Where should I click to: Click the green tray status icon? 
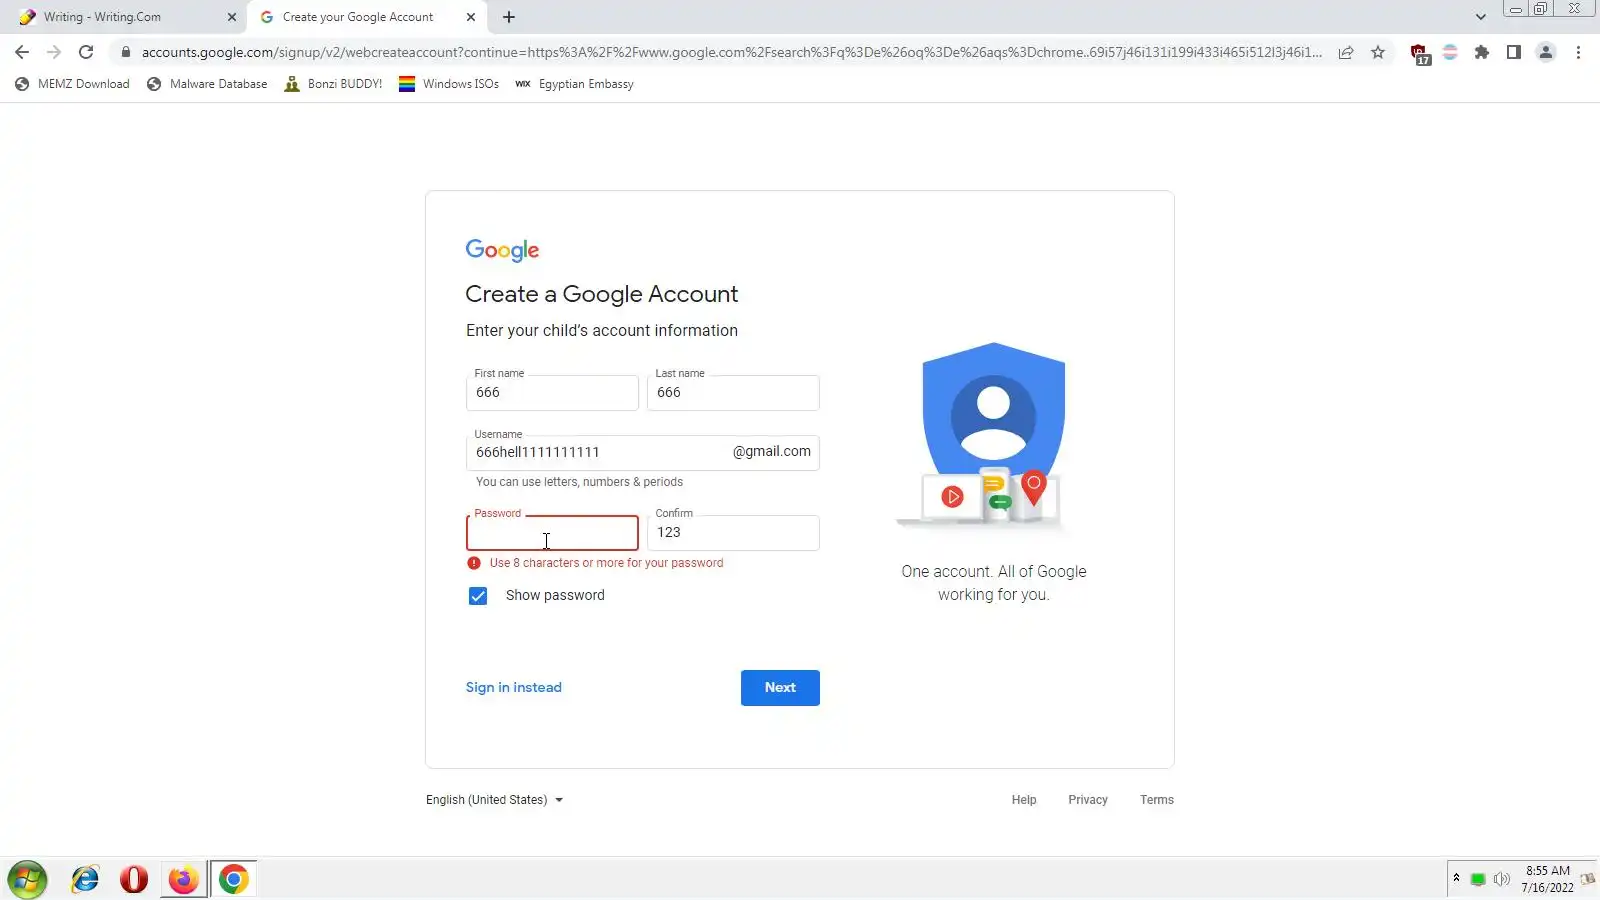coord(1478,880)
